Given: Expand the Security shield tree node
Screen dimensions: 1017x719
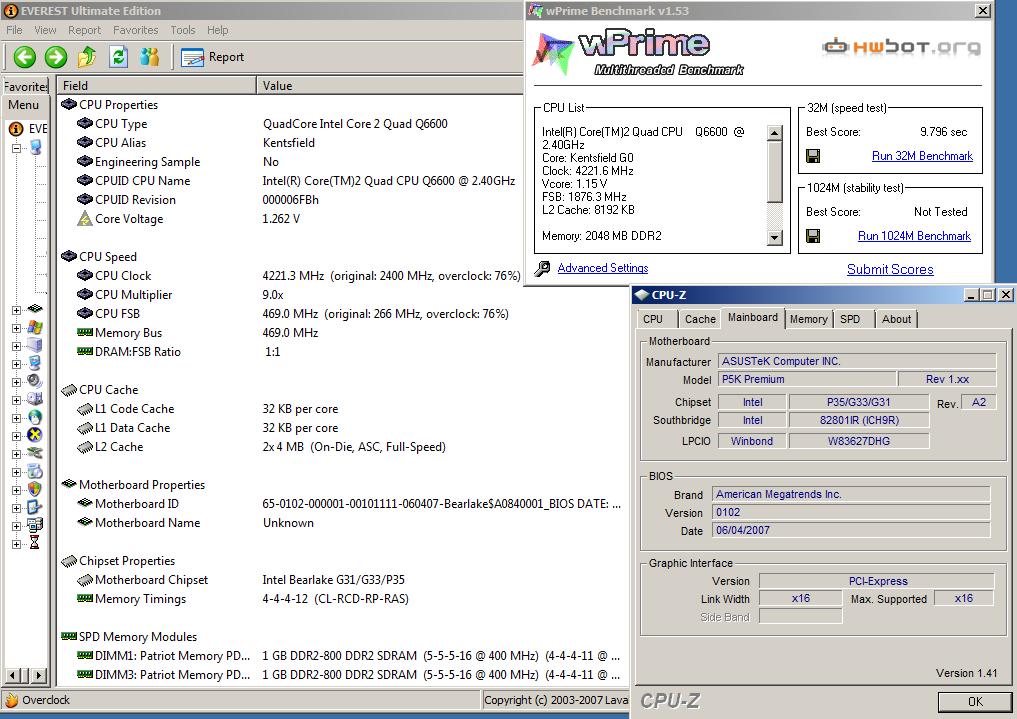Looking at the screenshot, I should (16, 490).
